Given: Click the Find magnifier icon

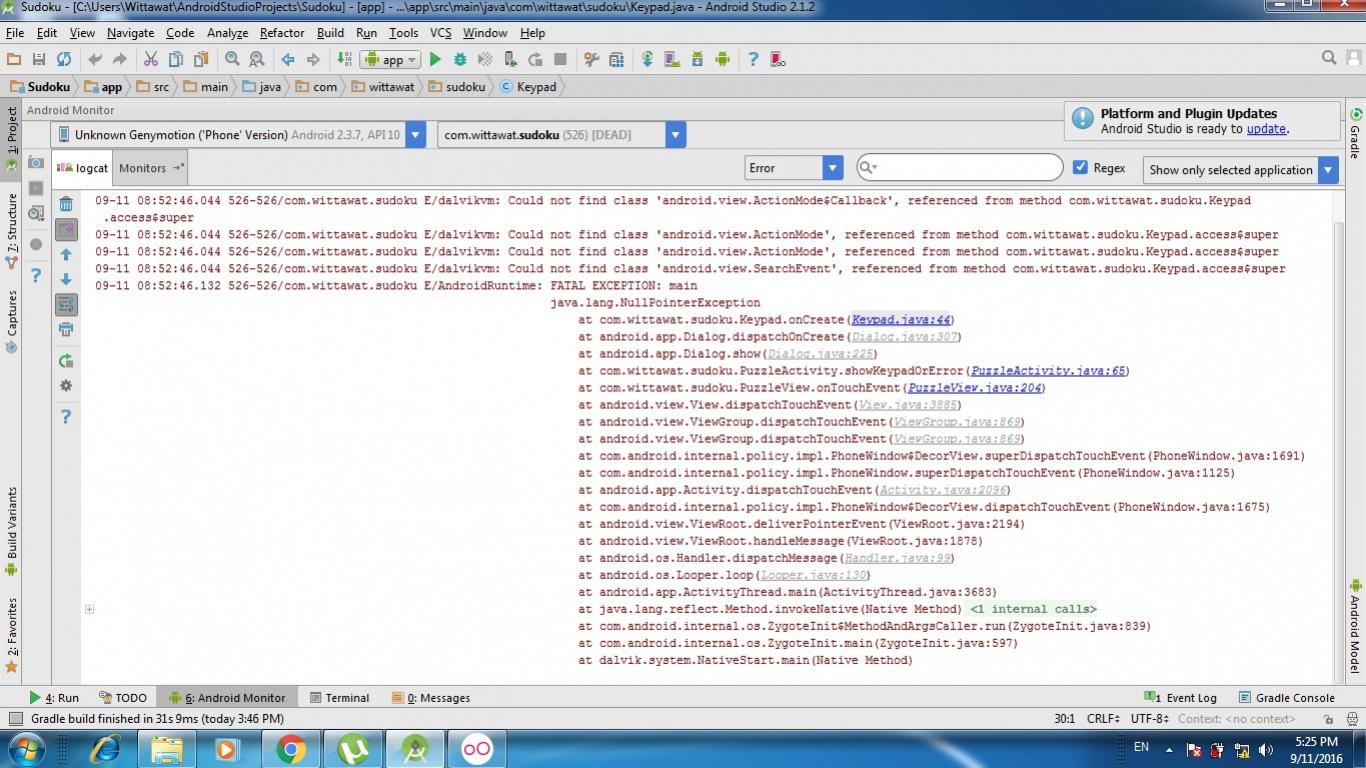Looking at the screenshot, I should pos(232,60).
